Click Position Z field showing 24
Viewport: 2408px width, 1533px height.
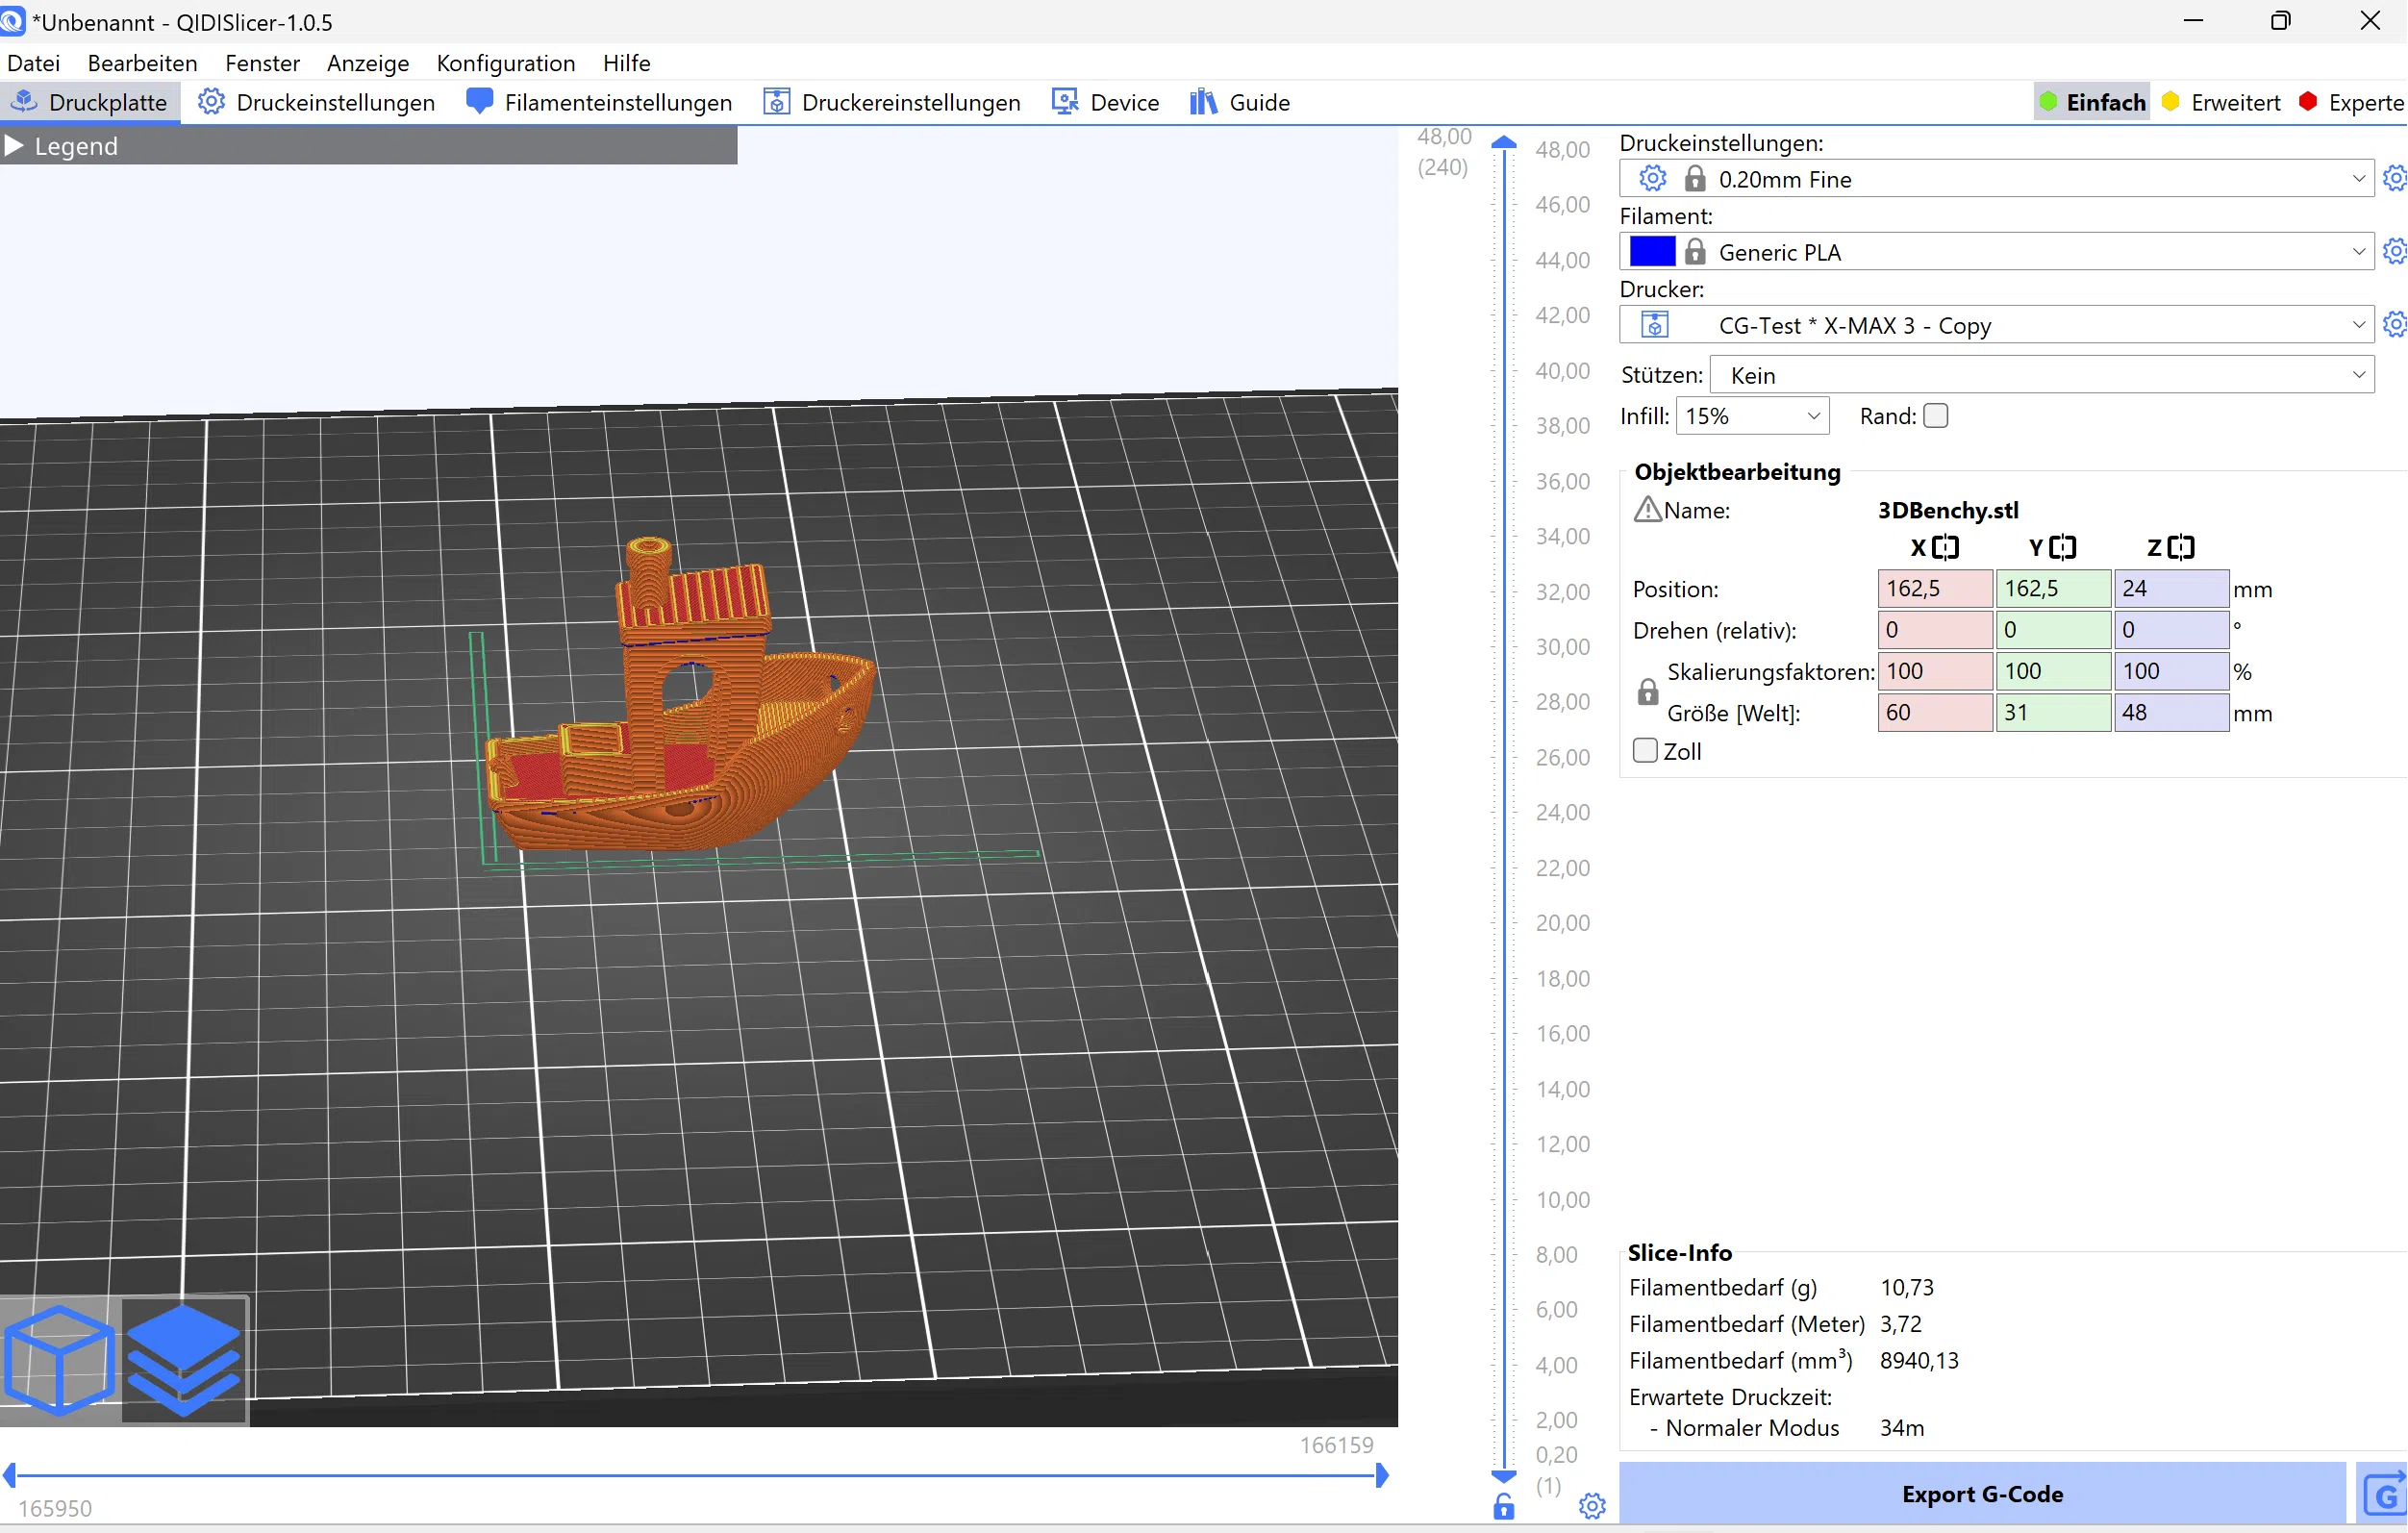[x=2171, y=589]
